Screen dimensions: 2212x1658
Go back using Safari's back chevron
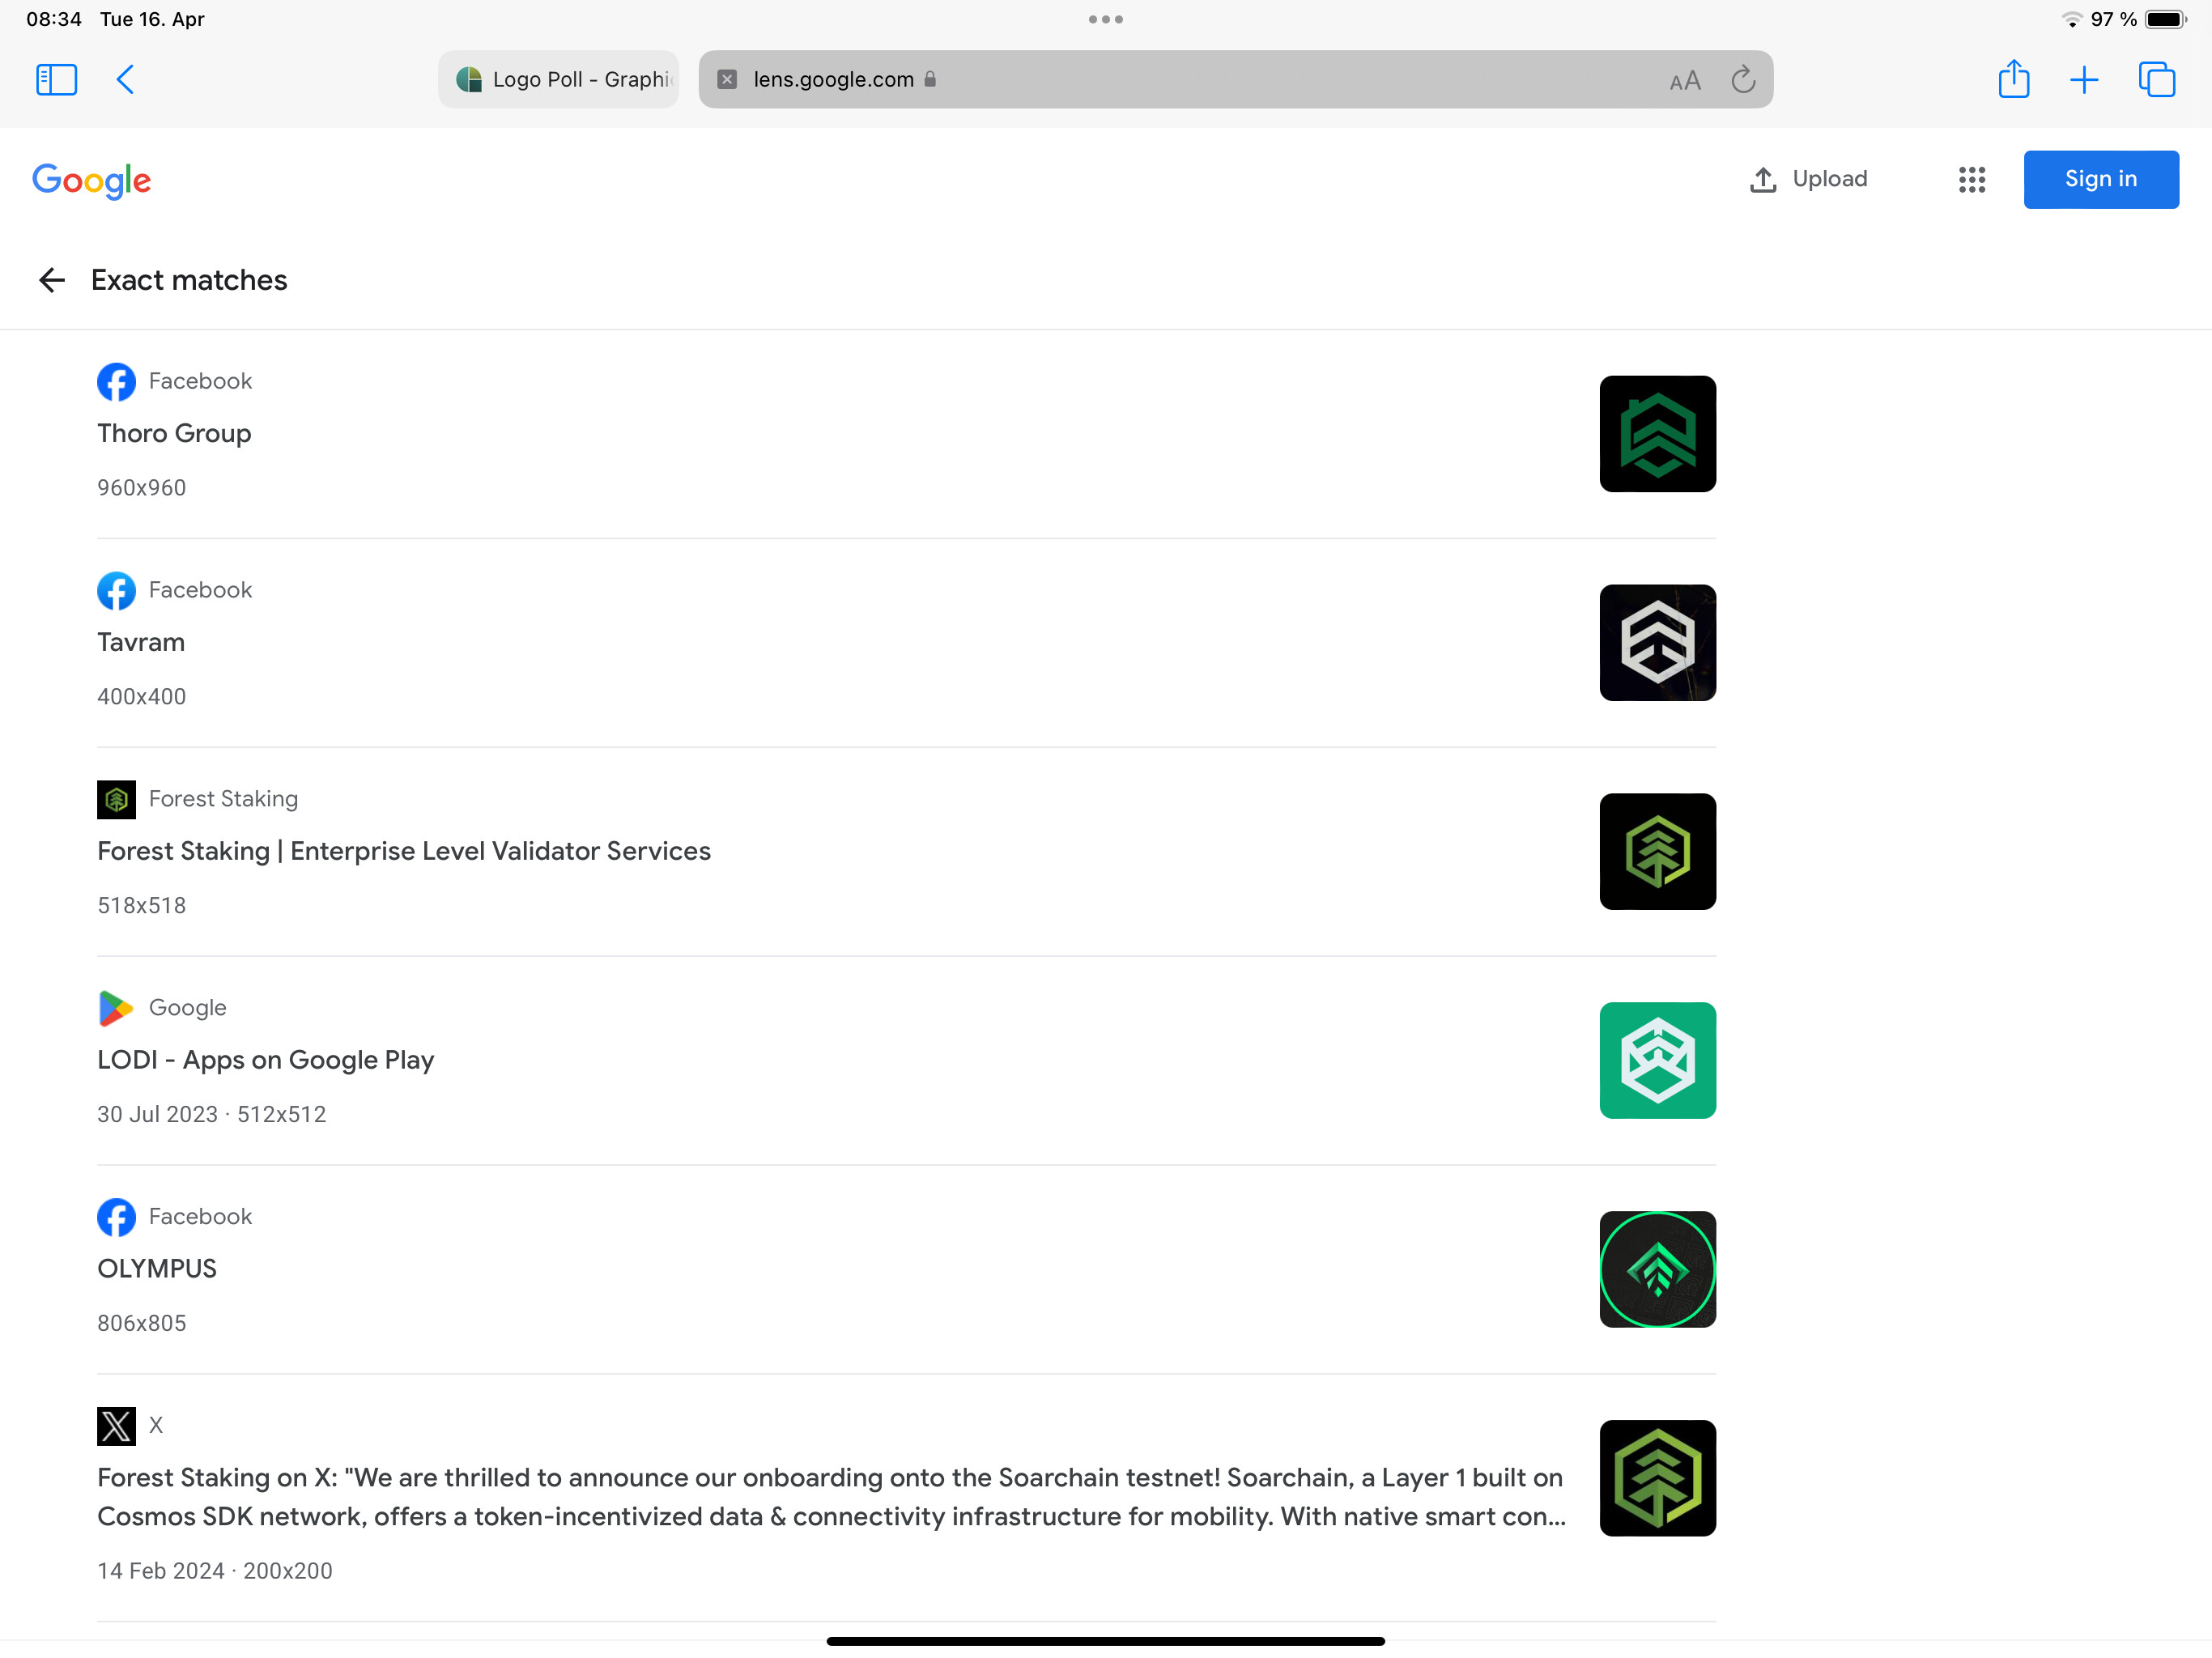pyautogui.click(x=126, y=80)
